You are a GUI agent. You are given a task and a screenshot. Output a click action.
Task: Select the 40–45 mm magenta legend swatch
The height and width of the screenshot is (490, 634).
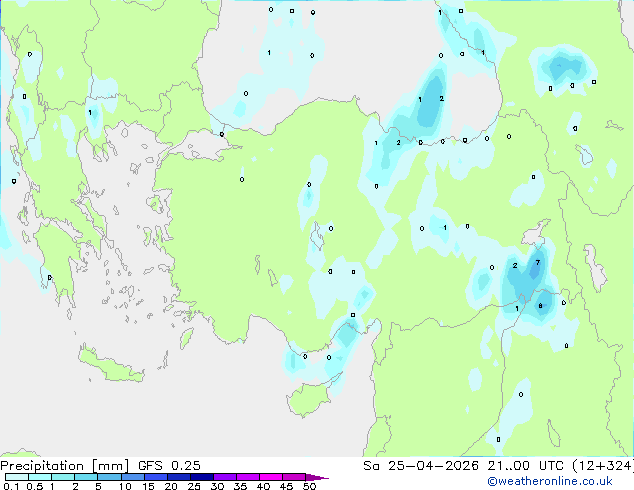click(271, 477)
